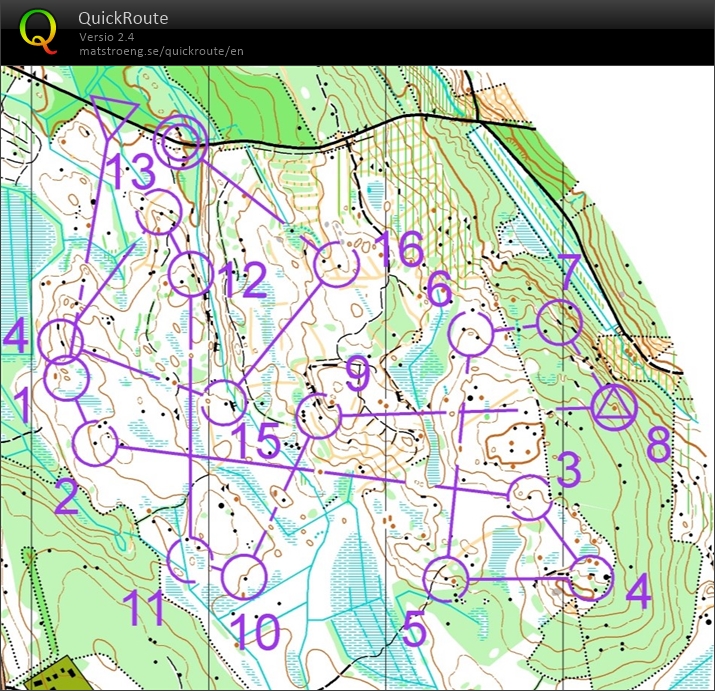715x691 pixels.
Task: Click the QuickRoute title text
Action: pos(124,18)
